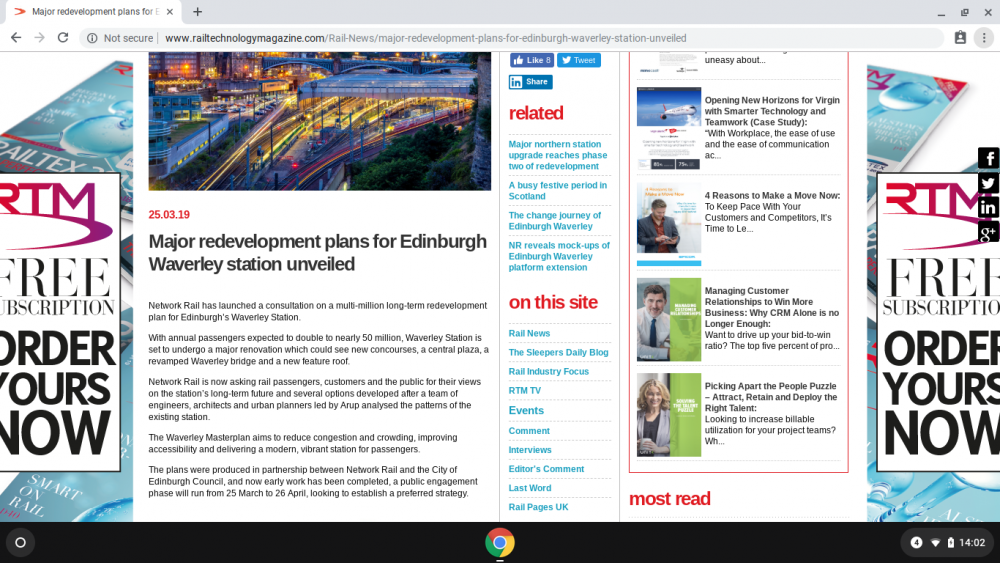Open the clipboard extension icon in the toolbar

pos(960,38)
